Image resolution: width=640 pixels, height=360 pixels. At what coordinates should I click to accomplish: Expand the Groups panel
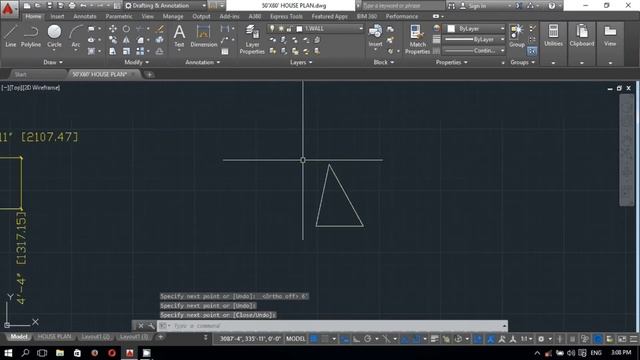[x=522, y=62]
